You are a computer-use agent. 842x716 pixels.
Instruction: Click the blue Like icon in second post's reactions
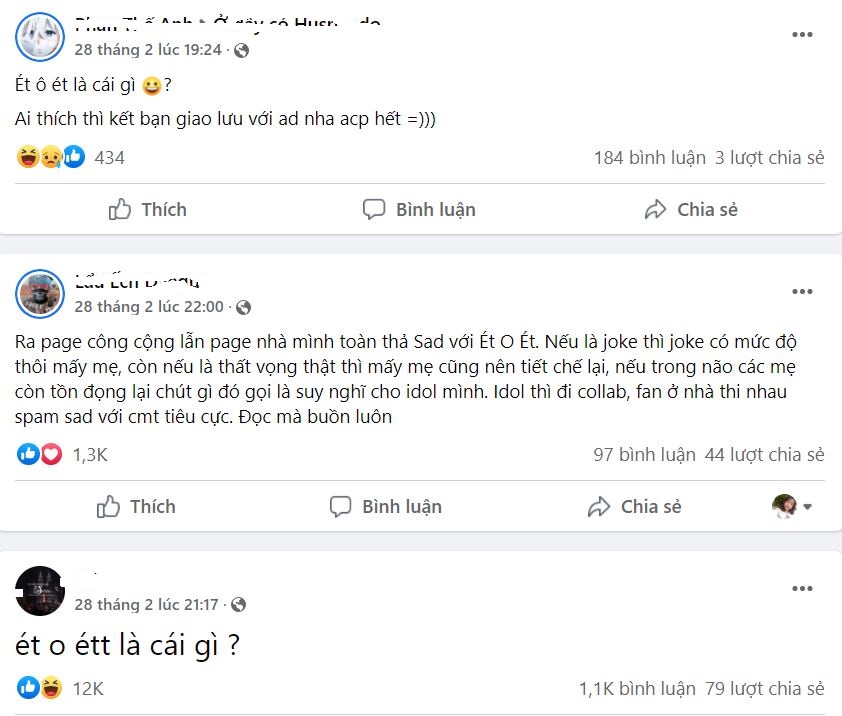pyautogui.click(x=26, y=455)
